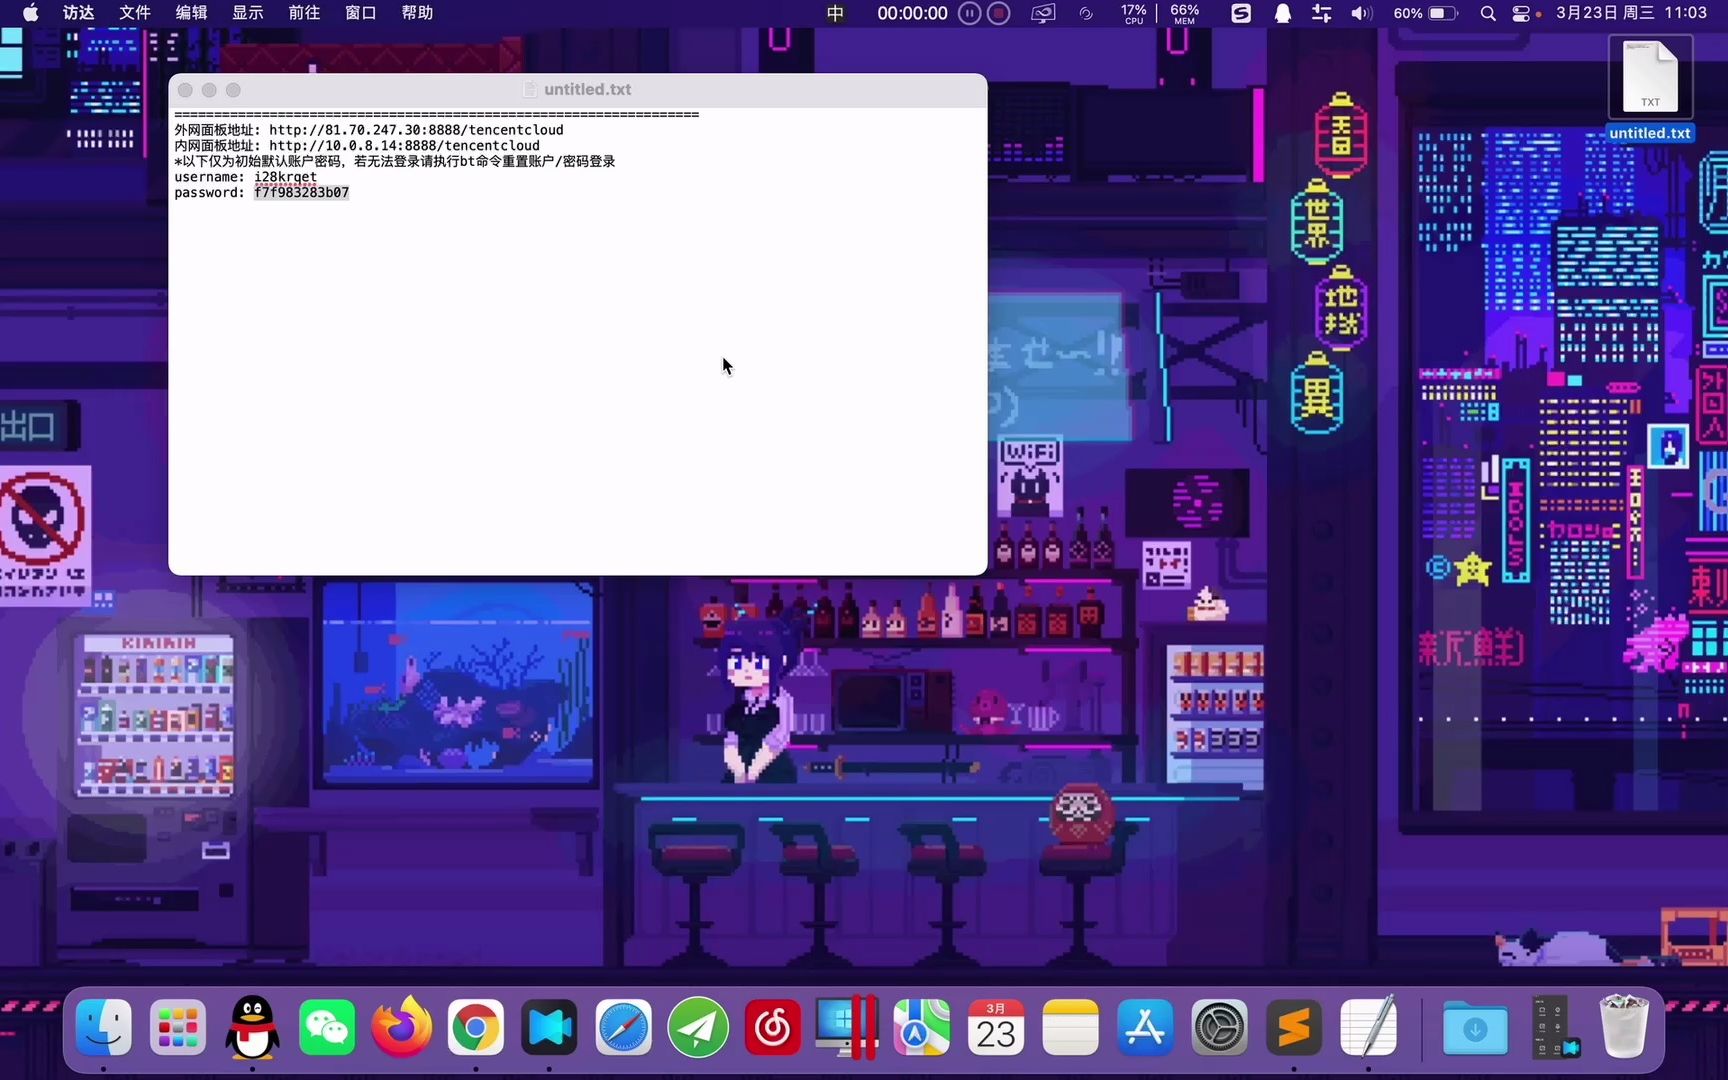The width and height of the screenshot is (1728, 1080).
Task: Open Maps from the Dock
Action: pyautogui.click(x=921, y=1027)
